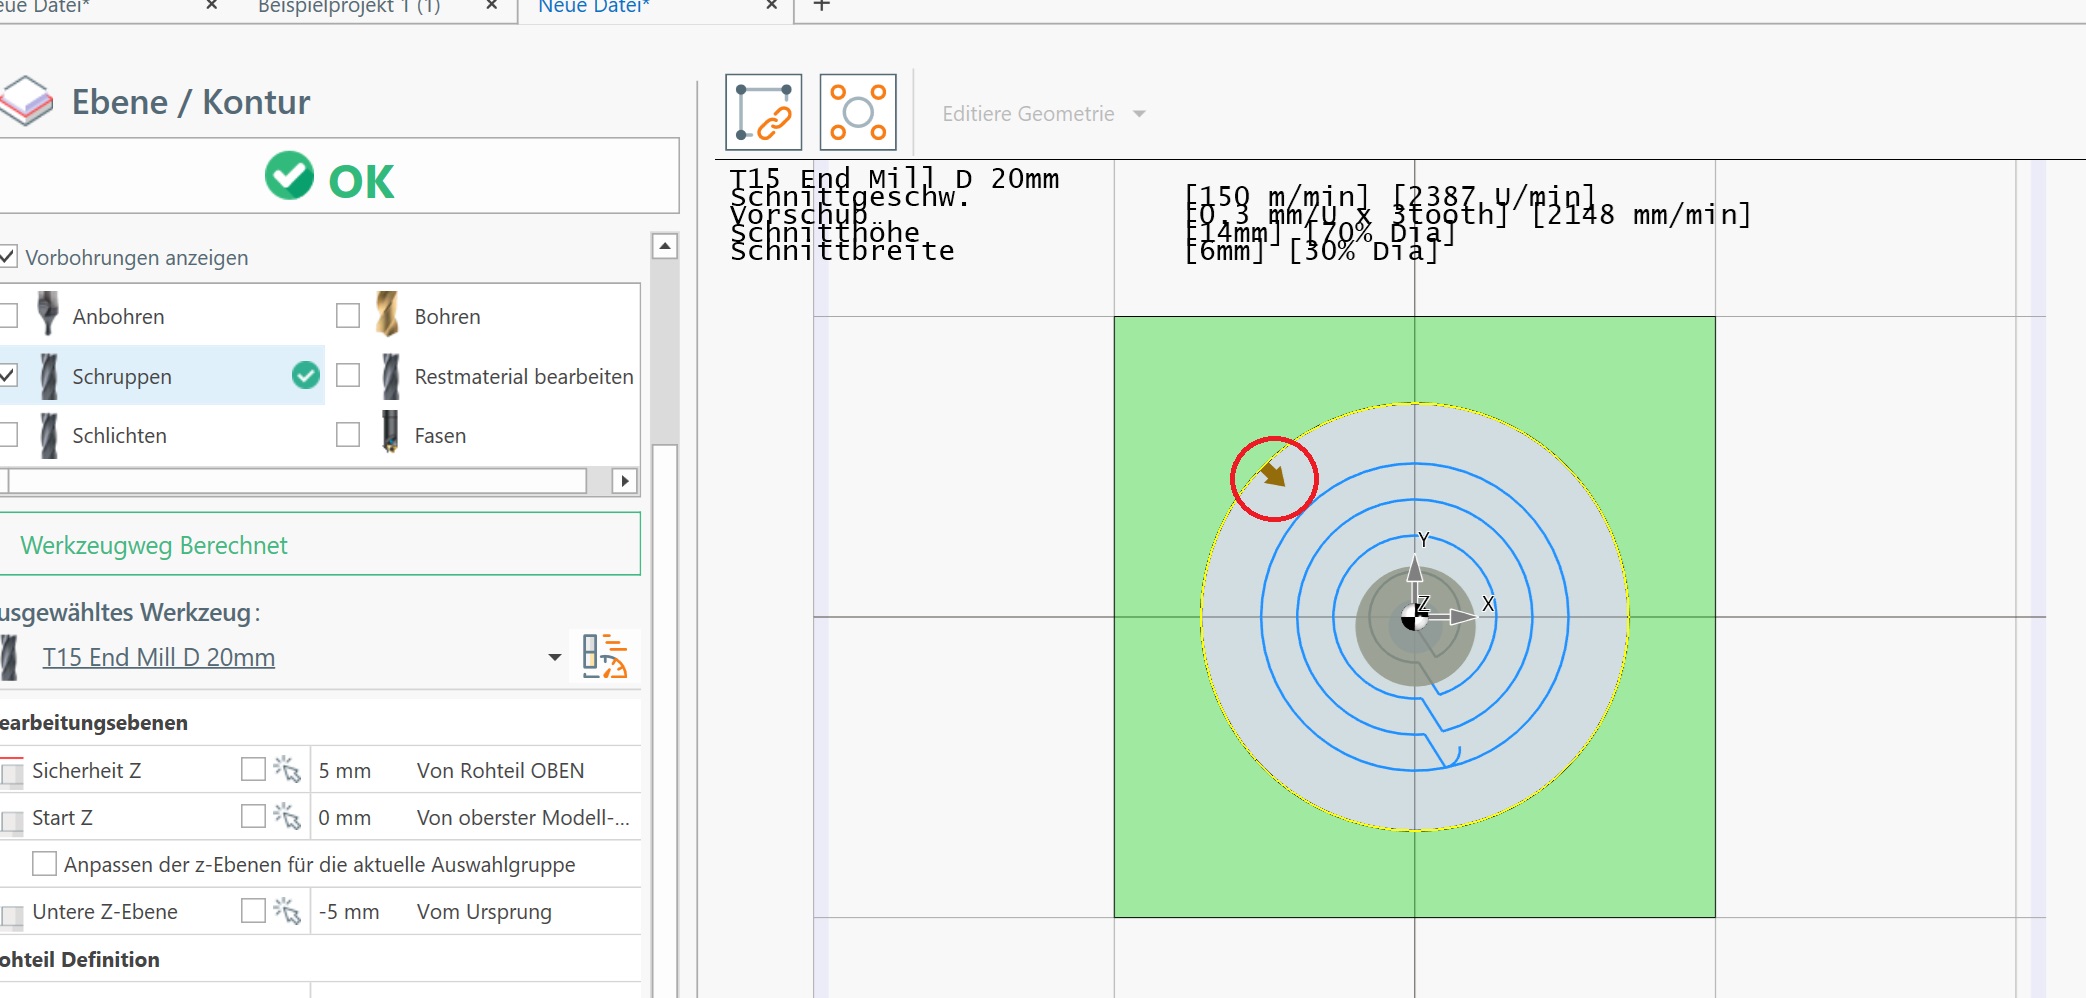Click the Restmaterial bearbeiten tool icon
Viewport: 2086px width, 998px height.
click(x=391, y=376)
